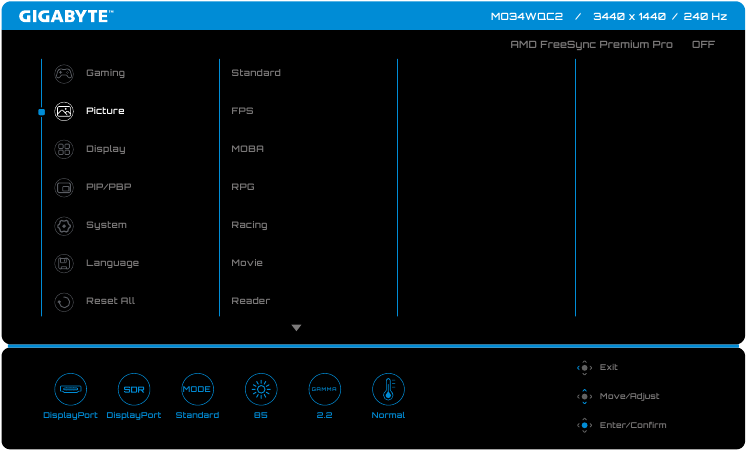Click the MODE Standard status icon
This screenshot has width=748, height=452.
(x=197, y=388)
